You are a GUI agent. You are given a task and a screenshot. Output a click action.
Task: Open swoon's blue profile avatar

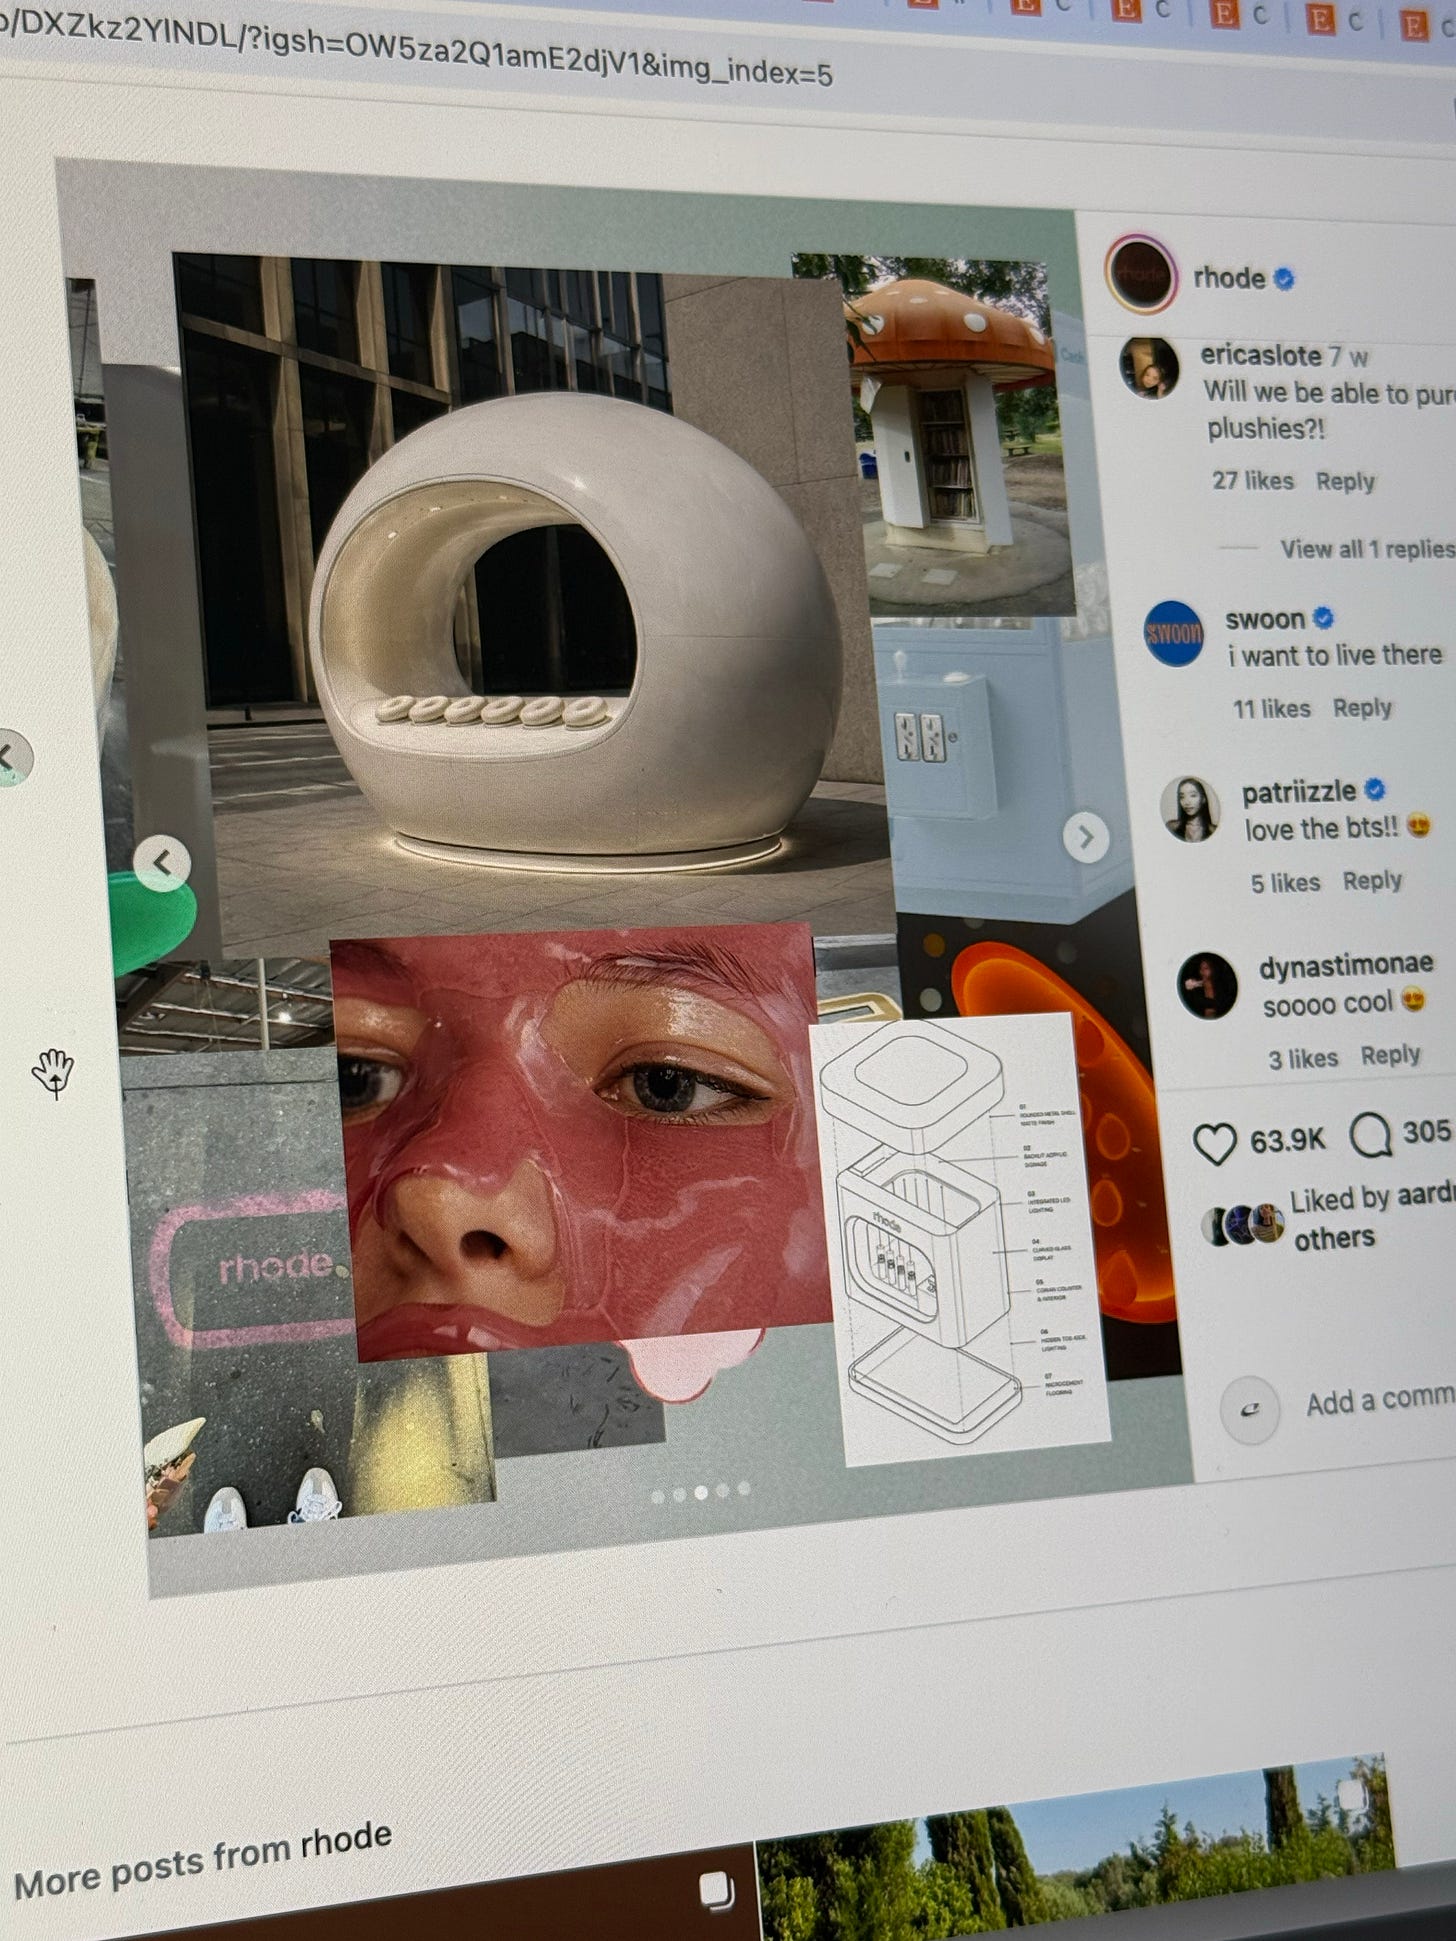1174,634
